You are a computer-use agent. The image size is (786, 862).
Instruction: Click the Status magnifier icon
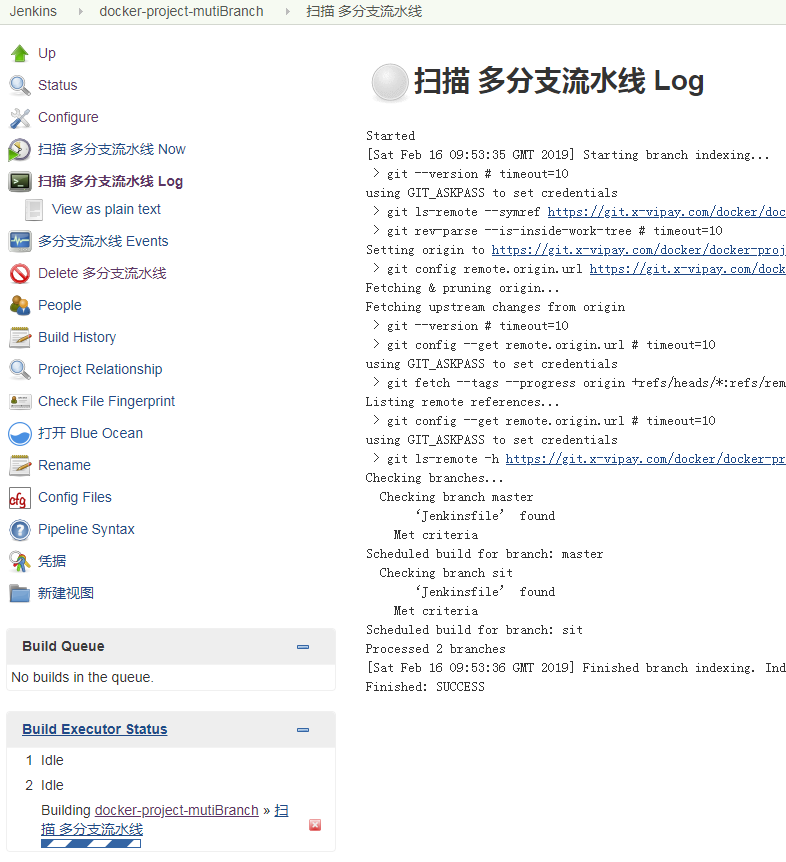[x=20, y=85]
